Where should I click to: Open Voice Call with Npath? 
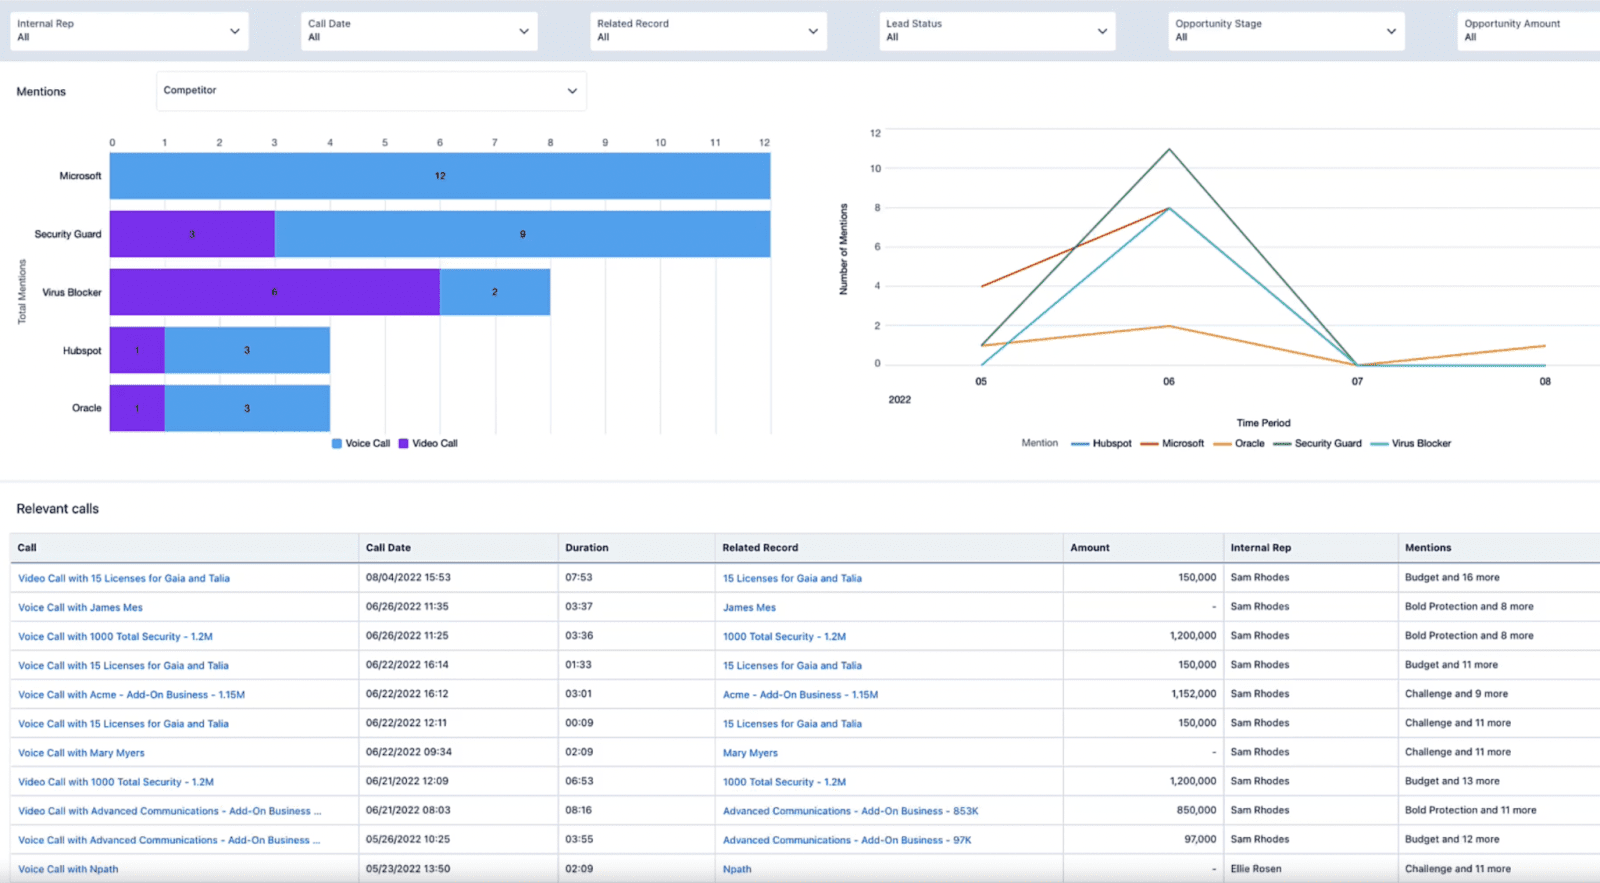point(68,869)
